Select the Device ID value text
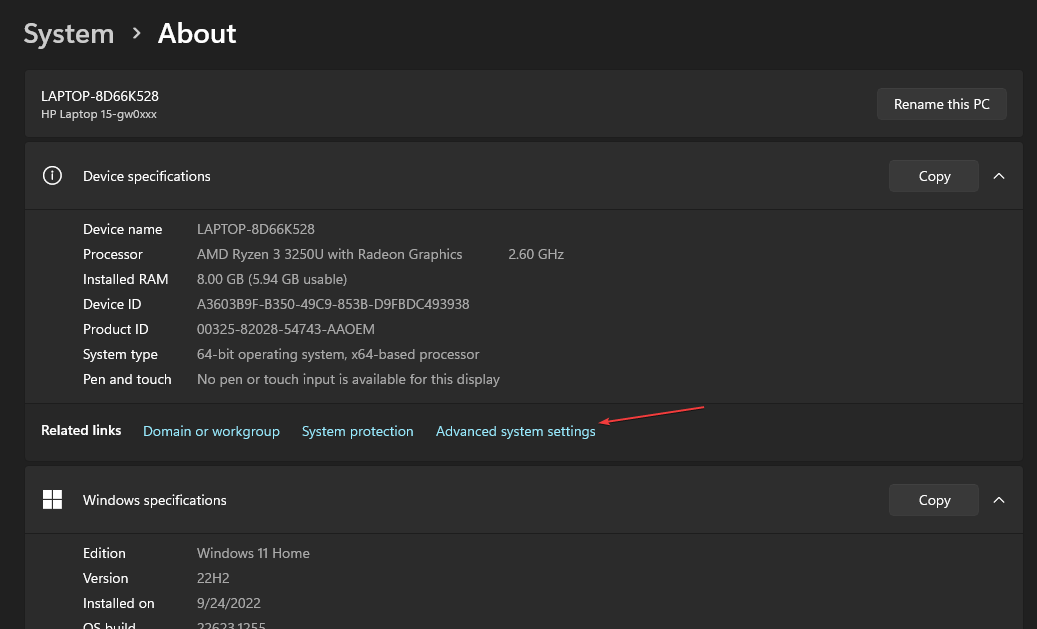The width and height of the screenshot is (1037, 629). 333,304
